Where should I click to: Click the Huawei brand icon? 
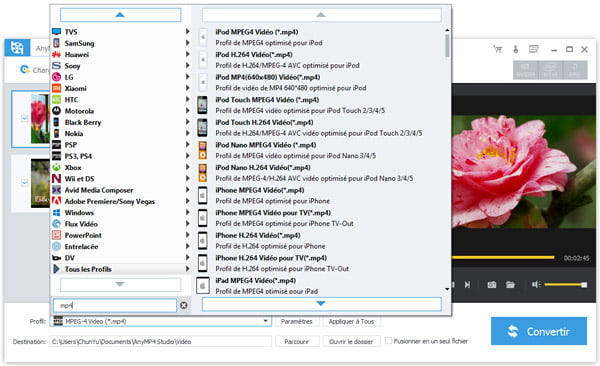(57, 54)
